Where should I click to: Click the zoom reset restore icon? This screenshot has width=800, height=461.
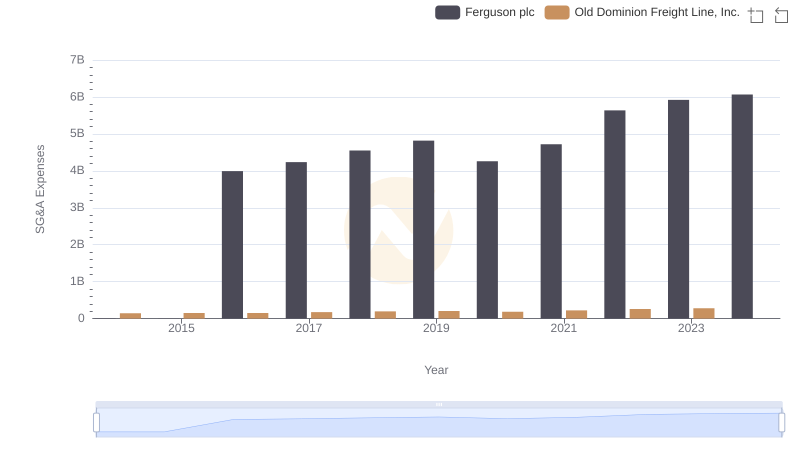tap(781, 15)
